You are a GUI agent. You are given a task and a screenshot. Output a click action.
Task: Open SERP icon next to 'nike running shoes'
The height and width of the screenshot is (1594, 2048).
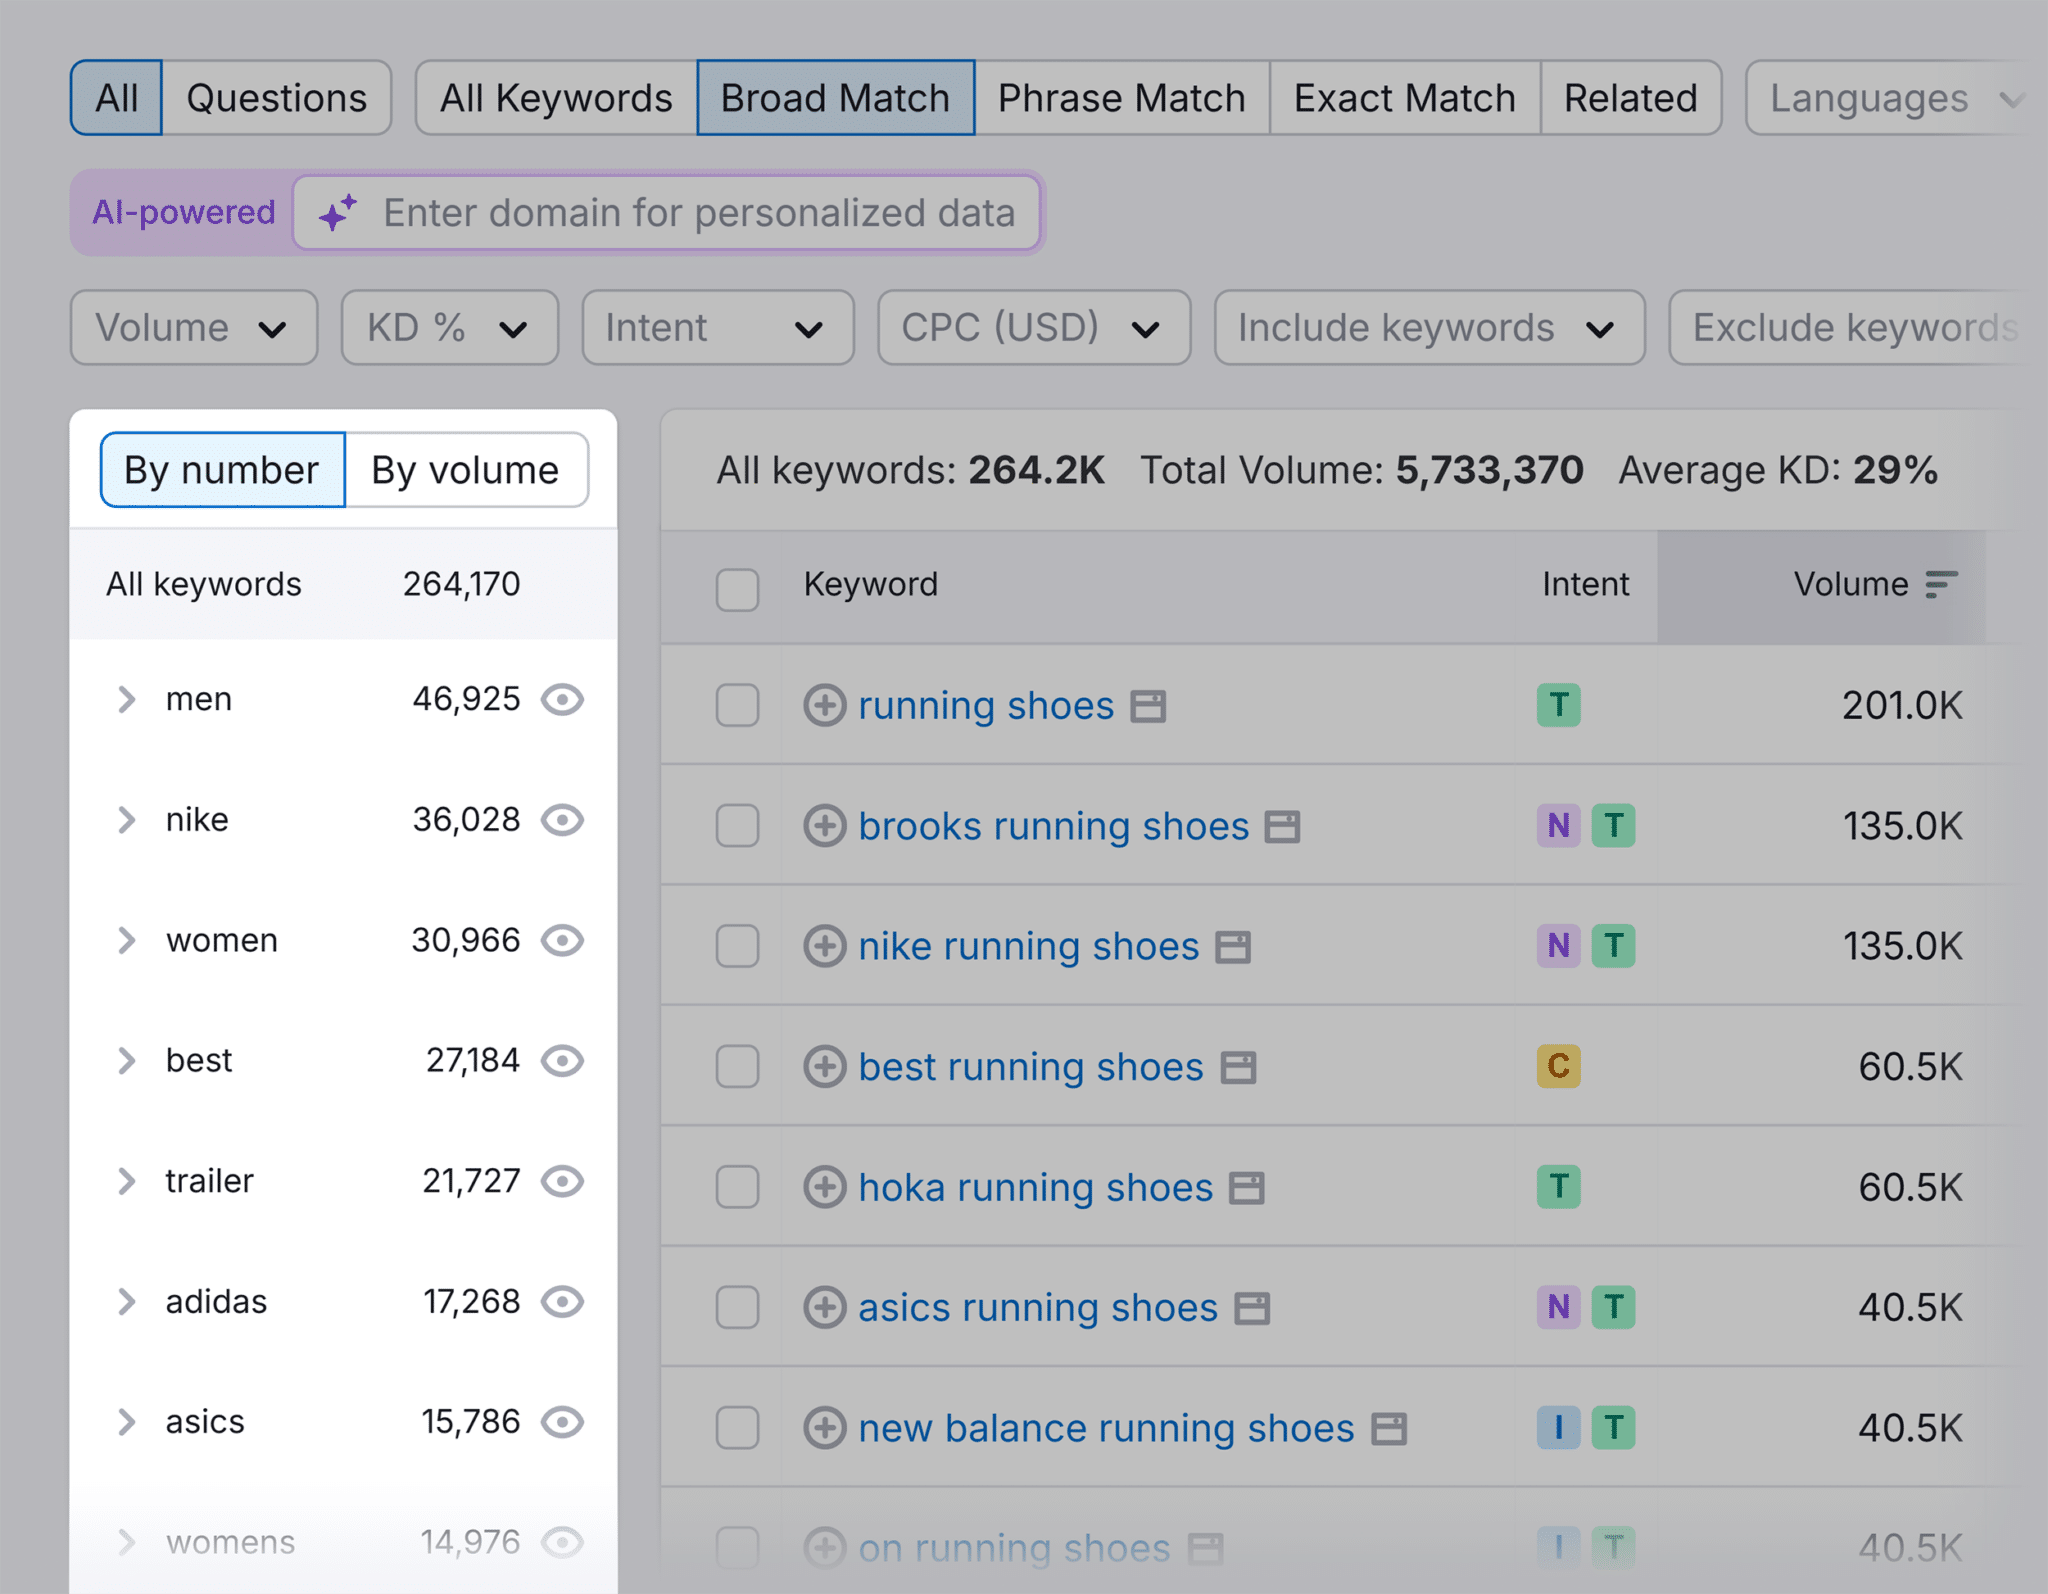click(x=1233, y=947)
